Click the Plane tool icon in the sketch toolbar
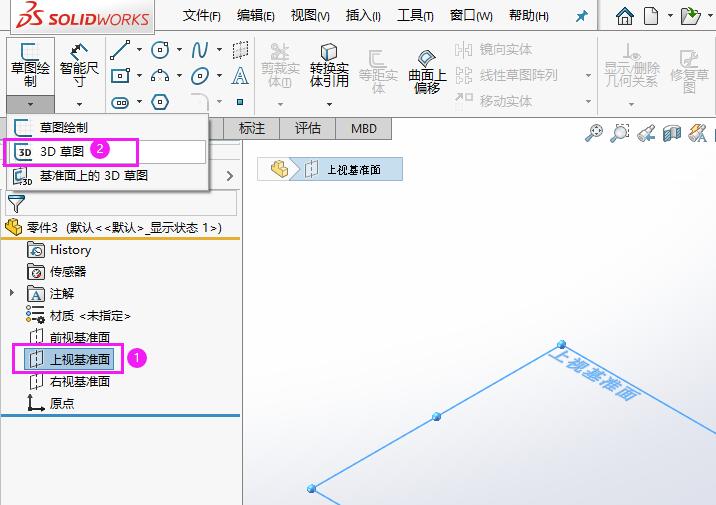This screenshot has width=716, height=505. (x=240, y=50)
